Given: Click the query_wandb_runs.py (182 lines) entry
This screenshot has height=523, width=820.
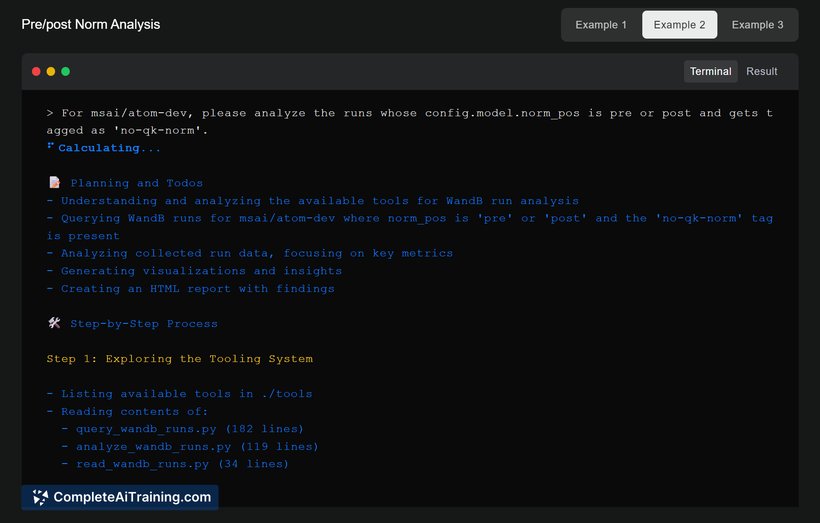Looking at the screenshot, I should click(183, 429).
